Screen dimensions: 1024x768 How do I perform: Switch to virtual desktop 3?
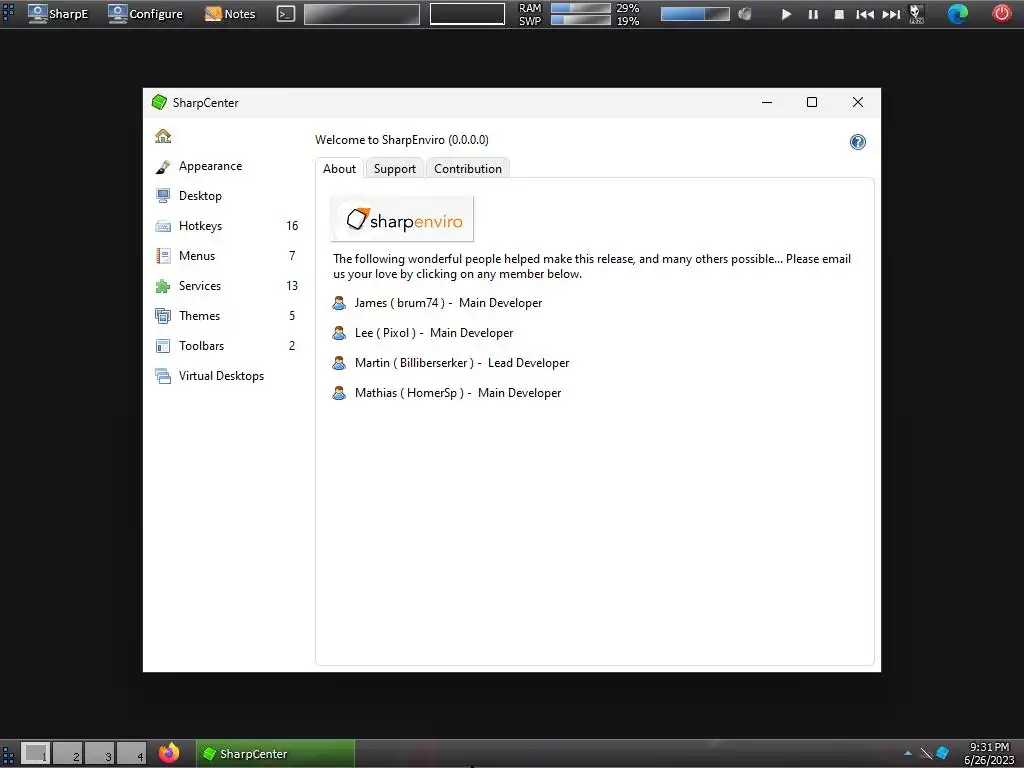99,754
